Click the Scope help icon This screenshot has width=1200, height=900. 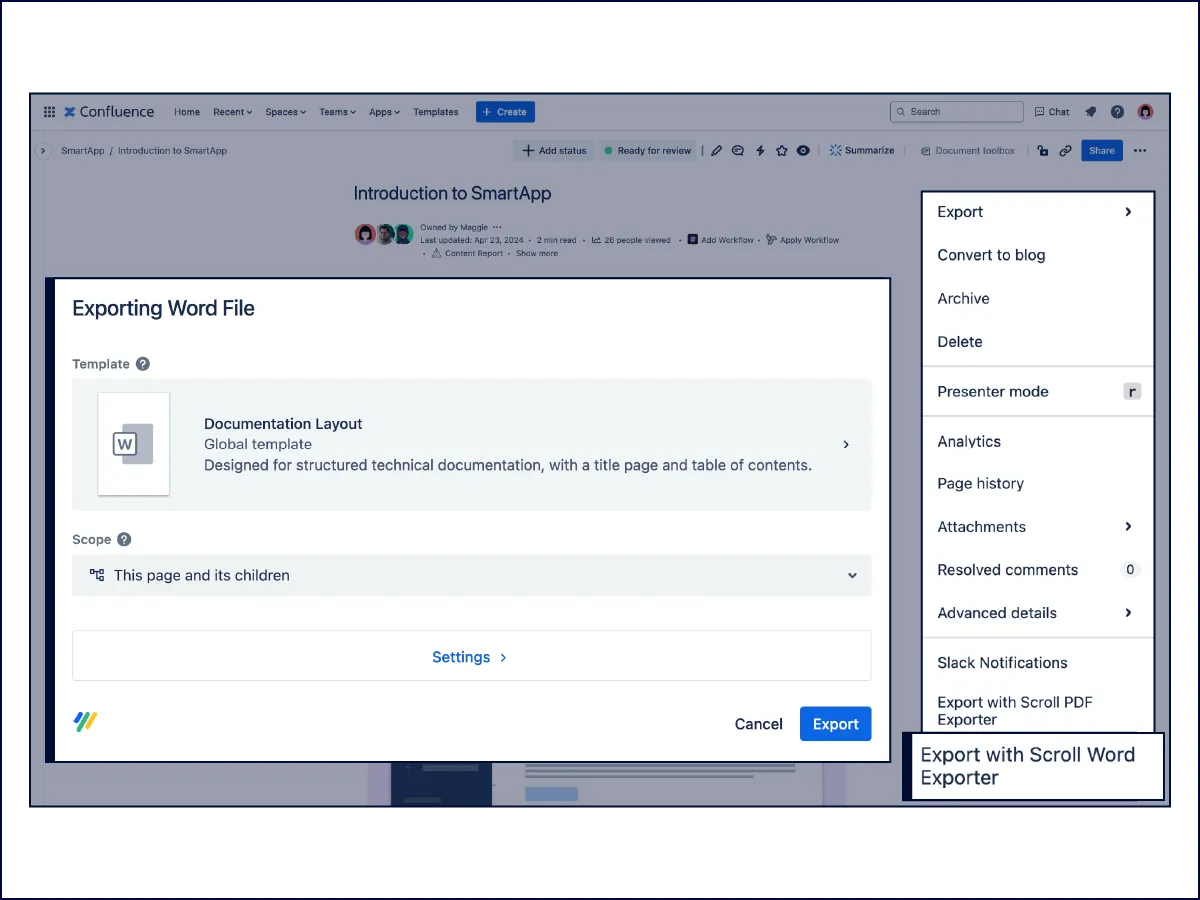[124, 539]
